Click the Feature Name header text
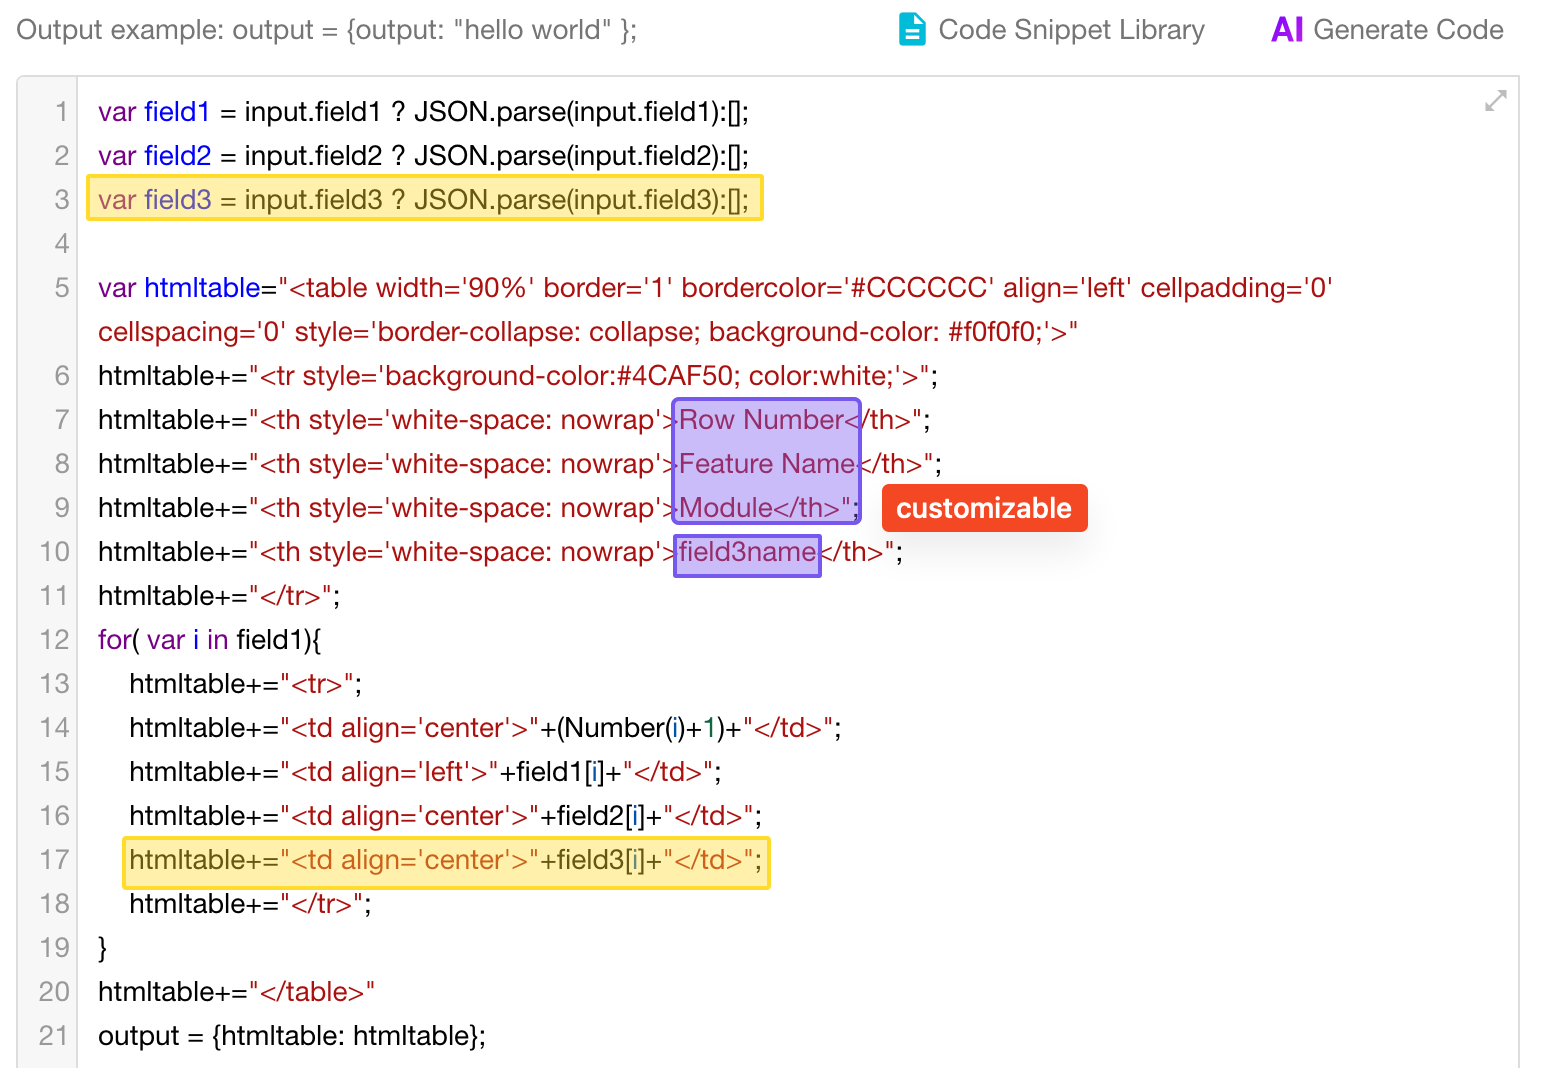Screen dimensions: 1554x1082 pyautogui.click(x=767, y=464)
